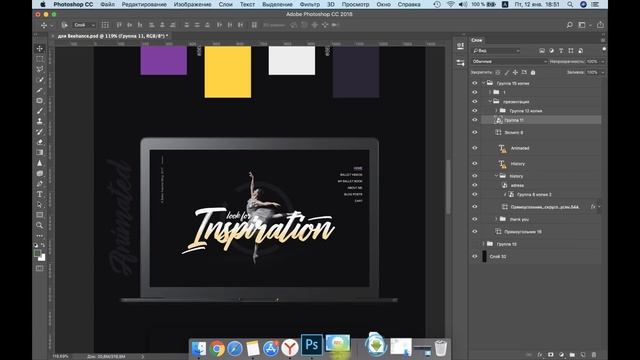Toggle layer filtering switch on or off

604,50
